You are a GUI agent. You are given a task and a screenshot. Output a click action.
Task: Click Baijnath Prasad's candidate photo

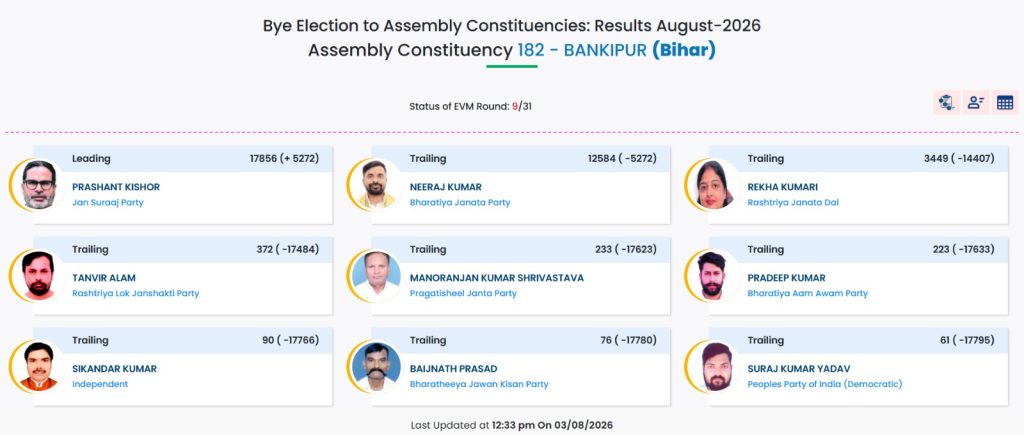tap(376, 366)
